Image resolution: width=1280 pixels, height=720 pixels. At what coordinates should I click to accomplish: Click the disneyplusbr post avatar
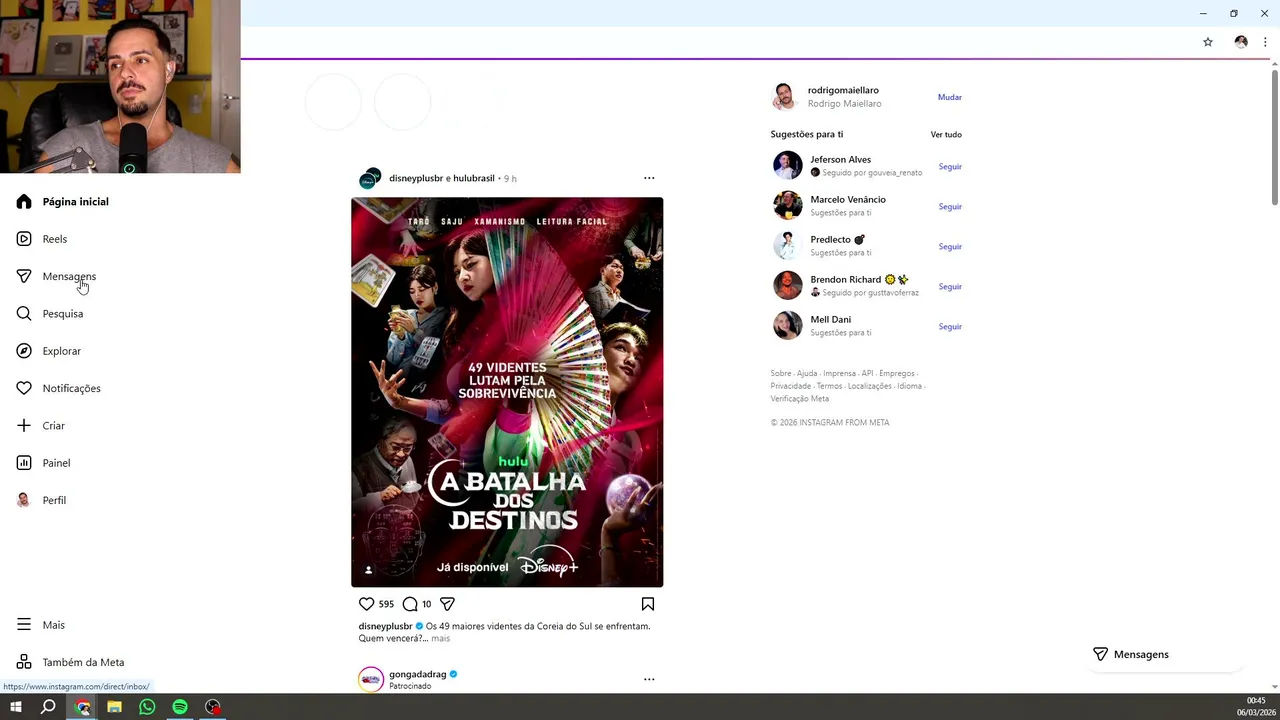(x=370, y=178)
